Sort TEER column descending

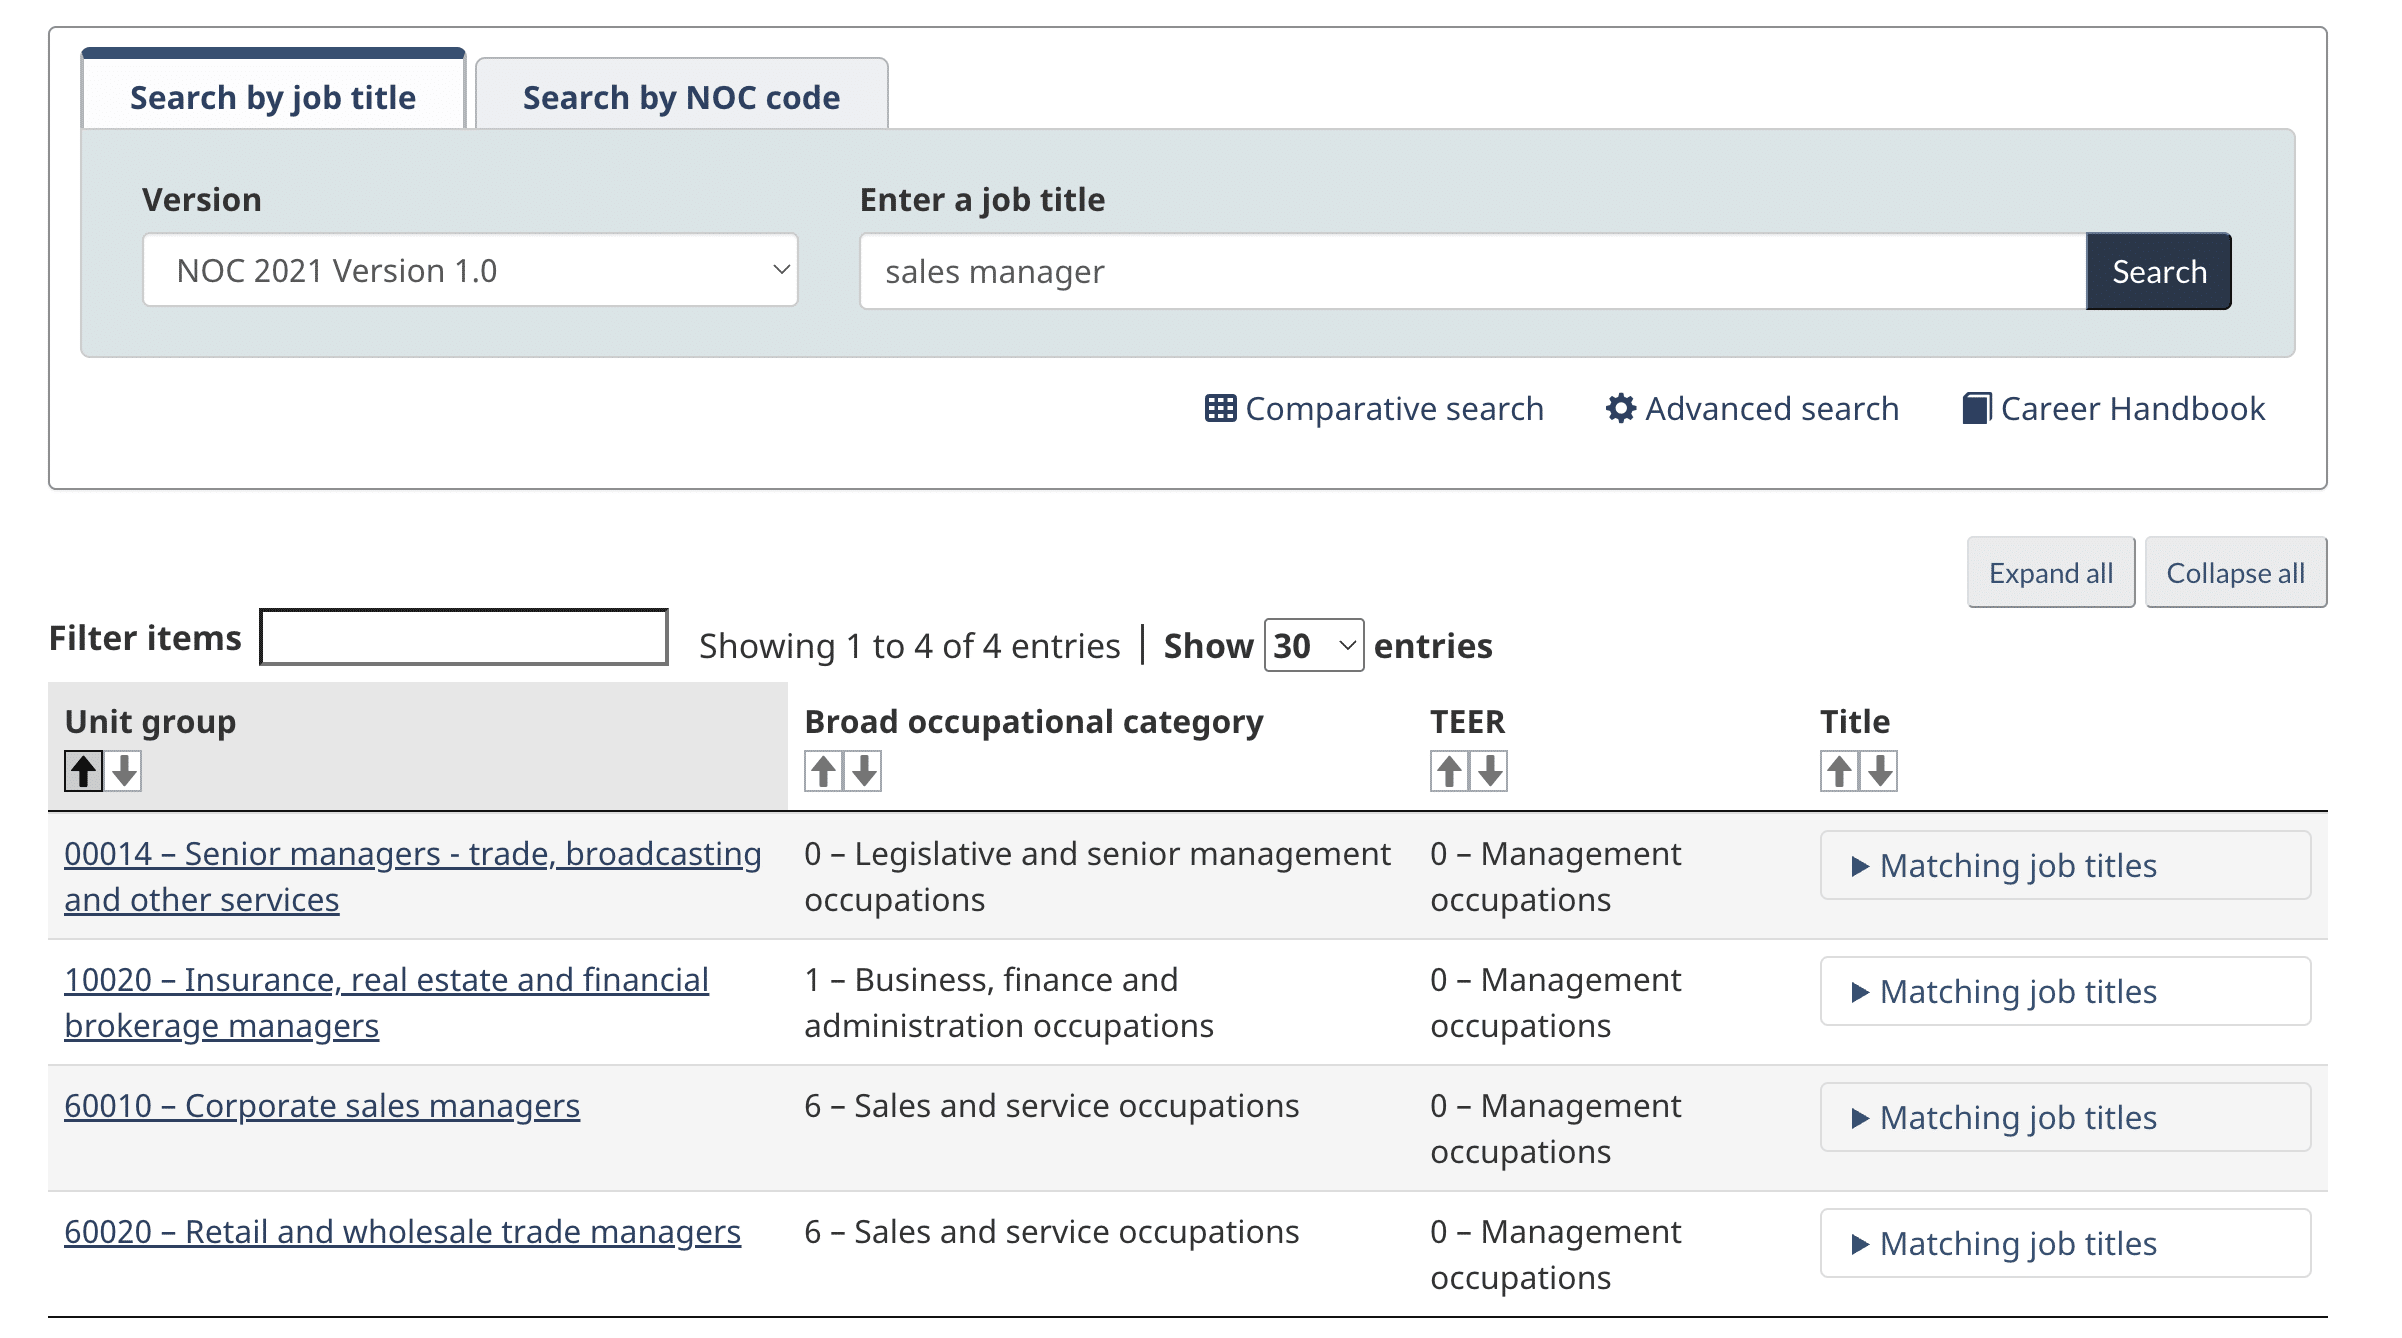(x=1490, y=771)
